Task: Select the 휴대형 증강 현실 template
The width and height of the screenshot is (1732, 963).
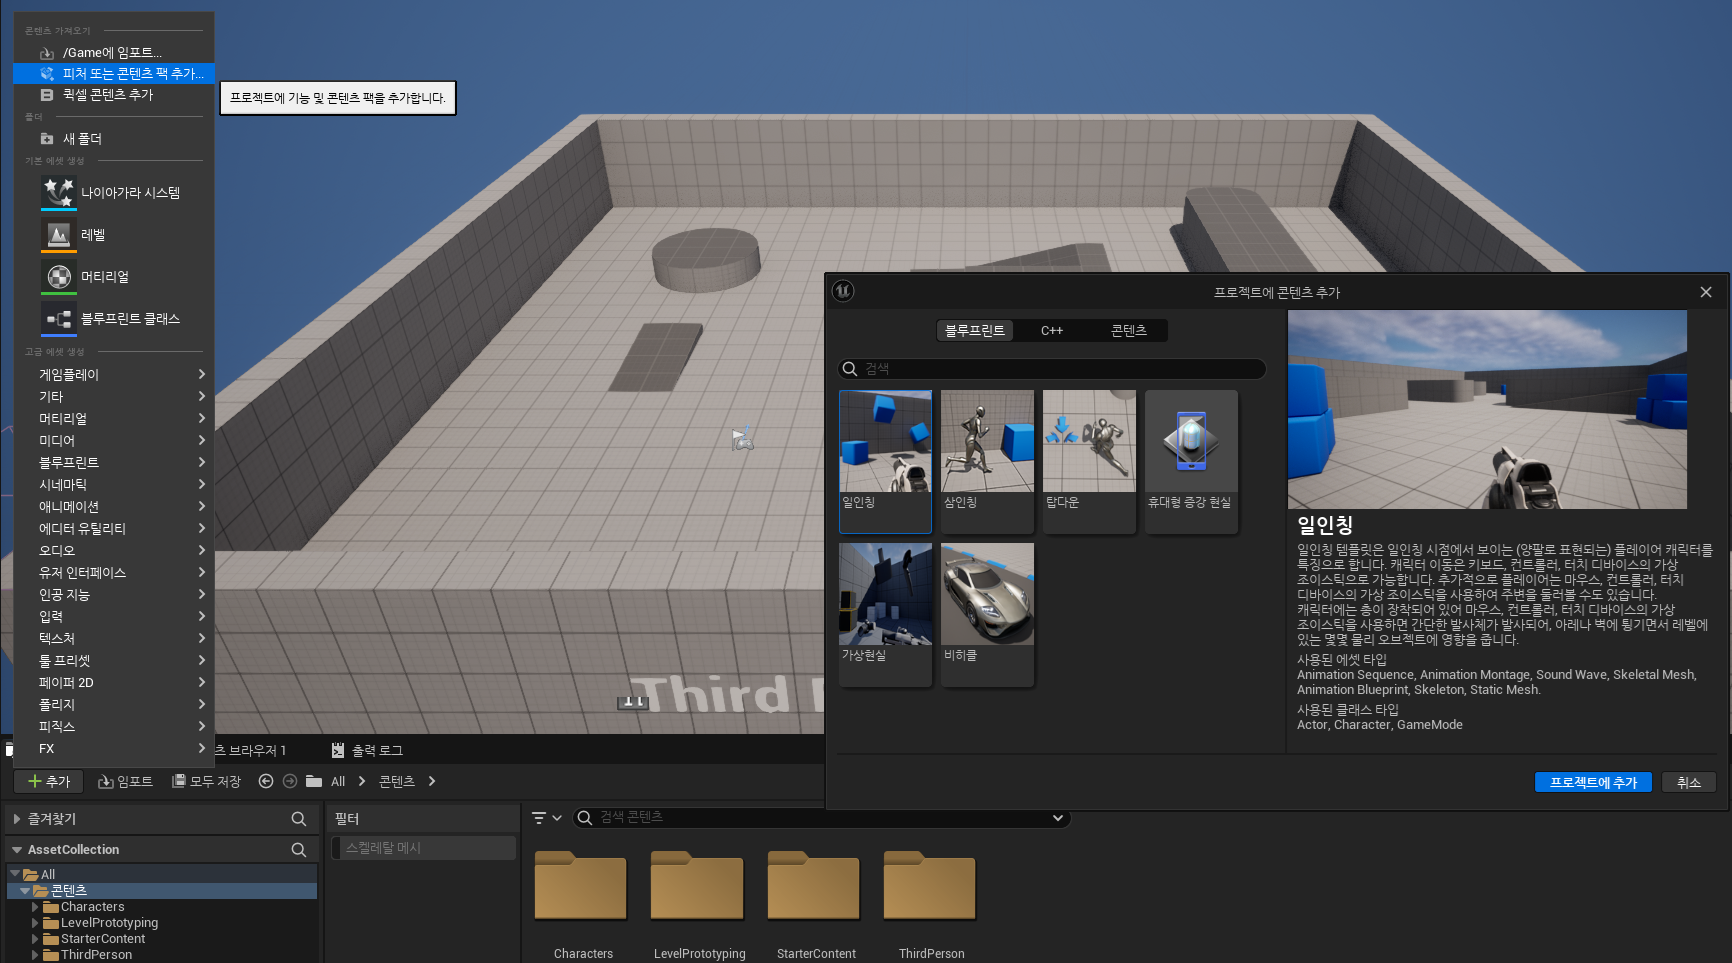Action: click(1191, 461)
